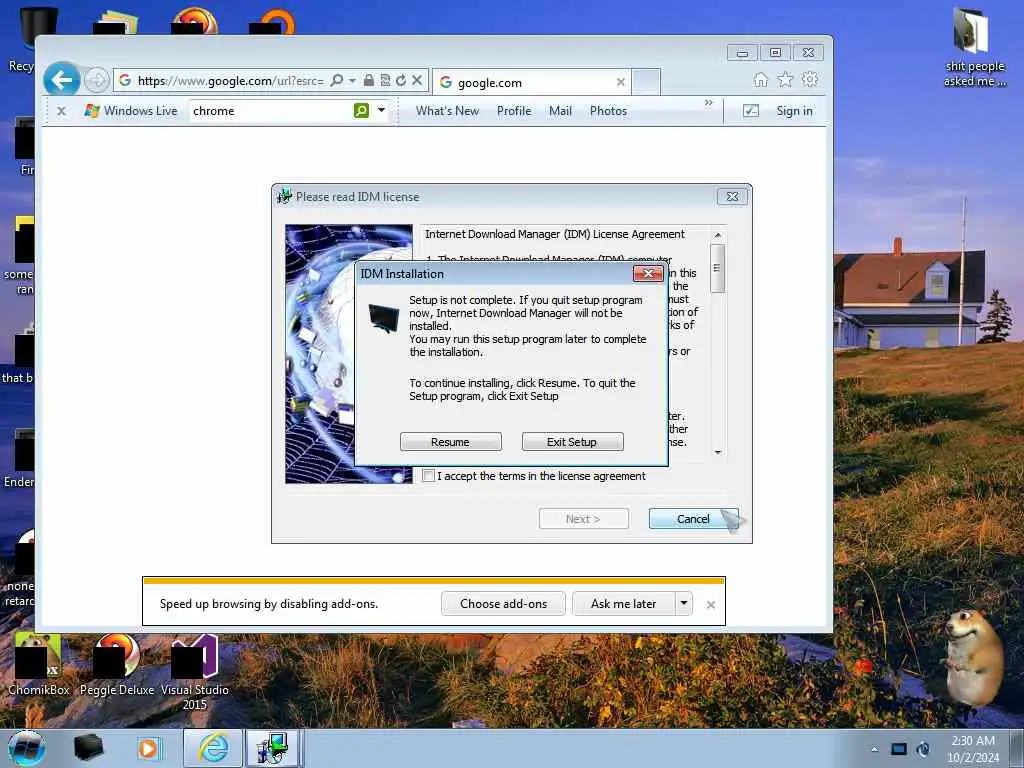The image size is (1024, 768).
Task: Click the power icon in system tray
Action: point(923,749)
